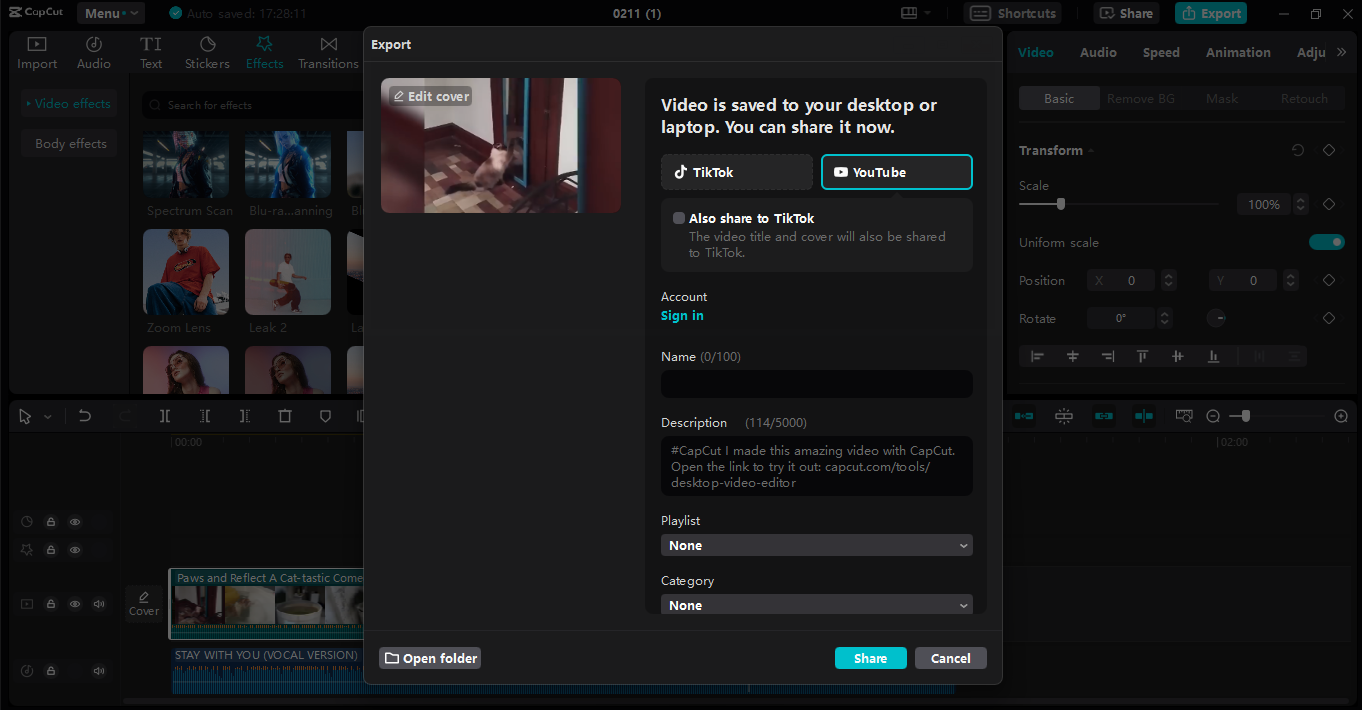The width and height of the screenshot is (1362, 710).
Task: Select the Body effects category
Action: pyautogui.click(x=70, y=143)
